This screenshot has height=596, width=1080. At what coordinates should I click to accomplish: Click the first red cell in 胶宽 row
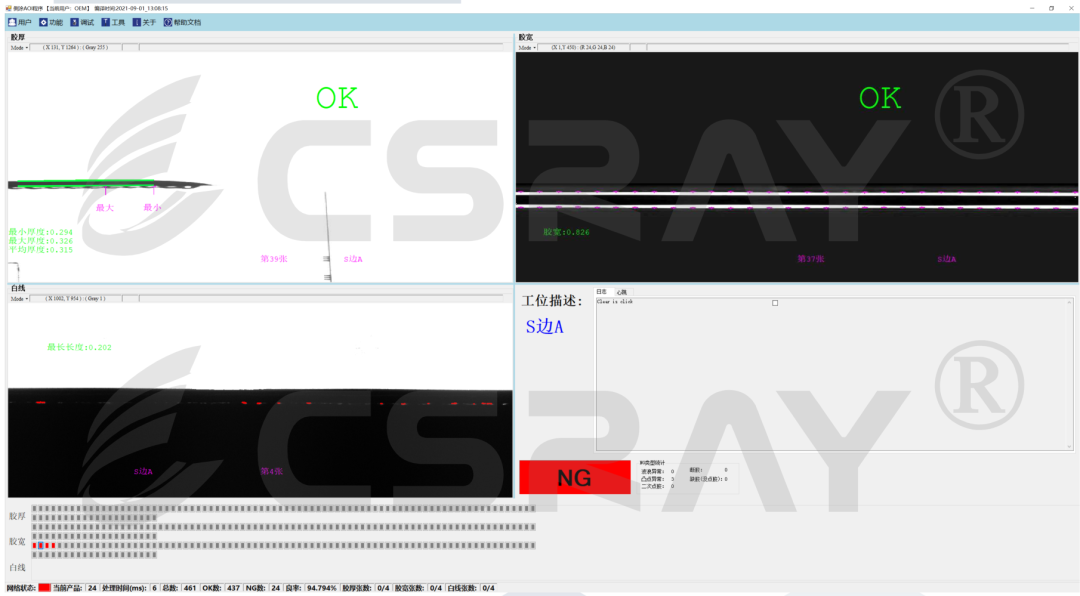pos(35,545)
